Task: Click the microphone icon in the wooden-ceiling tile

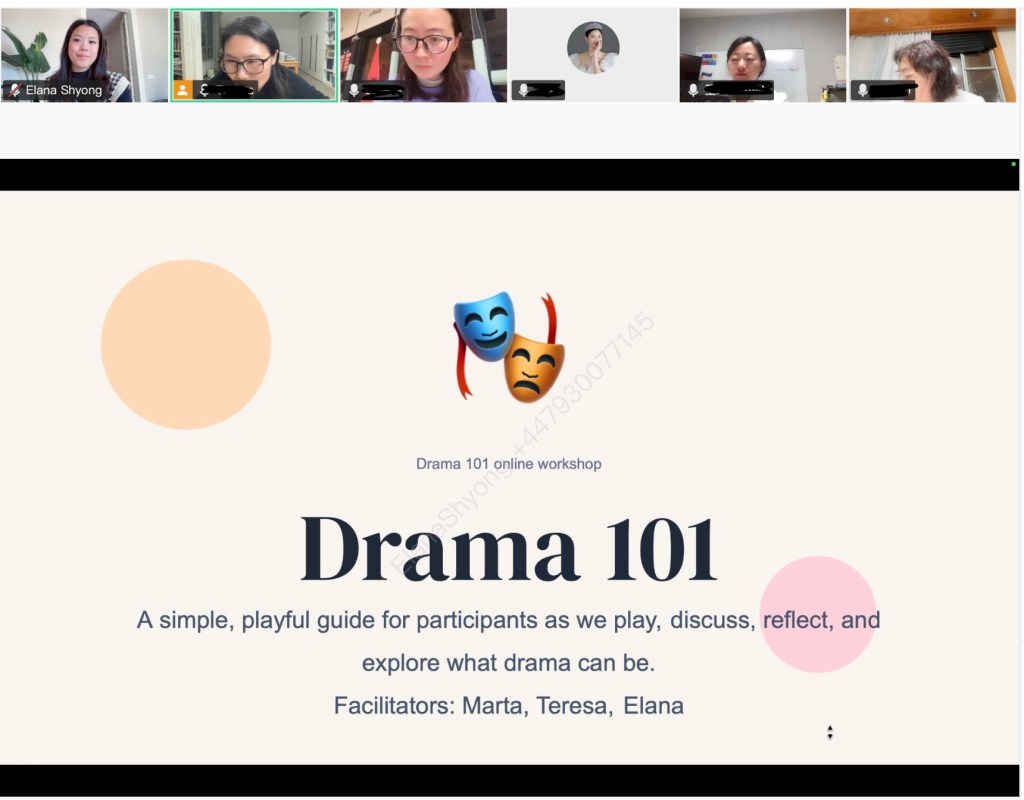Action: coord(862,90)
